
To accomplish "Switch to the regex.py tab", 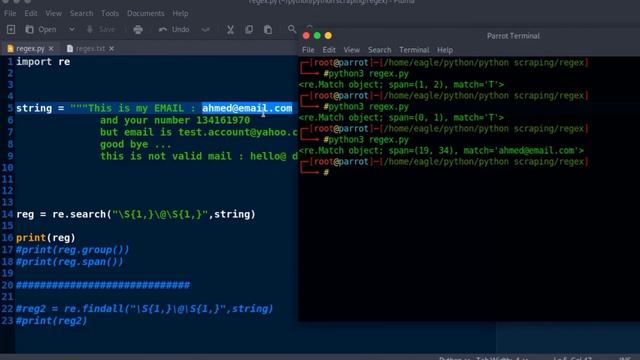I will click(x=30, y=49).
